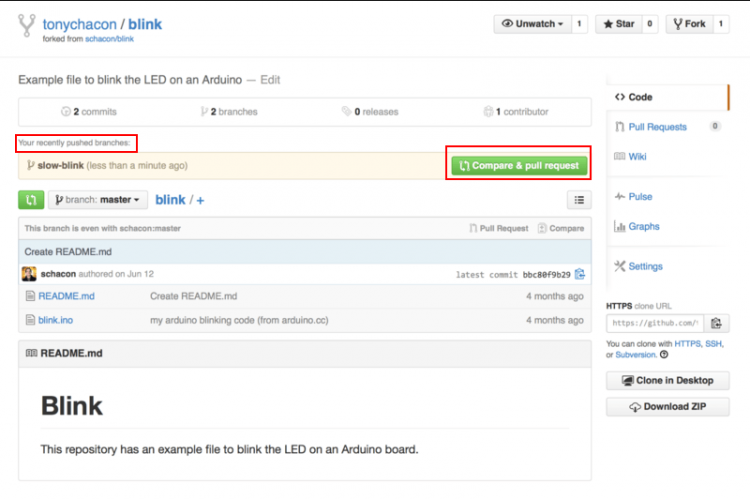
Task: Copy the latest commit SHA clipboard icon
Action: point(580,274)
